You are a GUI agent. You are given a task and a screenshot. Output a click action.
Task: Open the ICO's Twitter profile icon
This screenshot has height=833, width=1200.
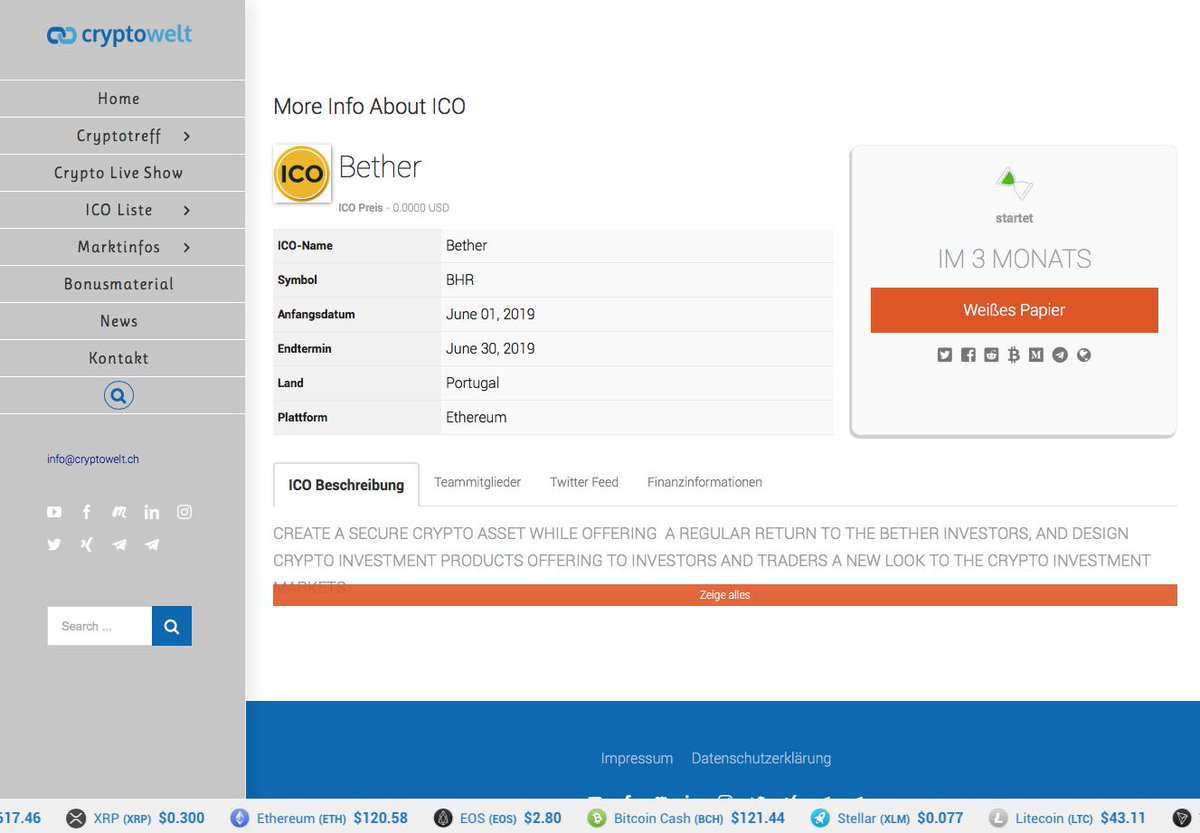click(x=944, y=355)
